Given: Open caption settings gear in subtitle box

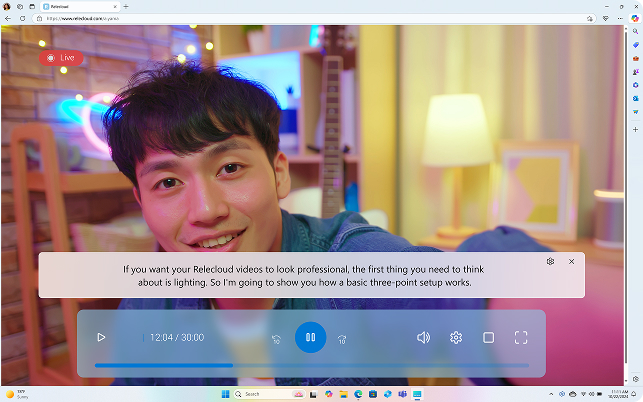Looking at the screenshot, I should pos(550,261).
